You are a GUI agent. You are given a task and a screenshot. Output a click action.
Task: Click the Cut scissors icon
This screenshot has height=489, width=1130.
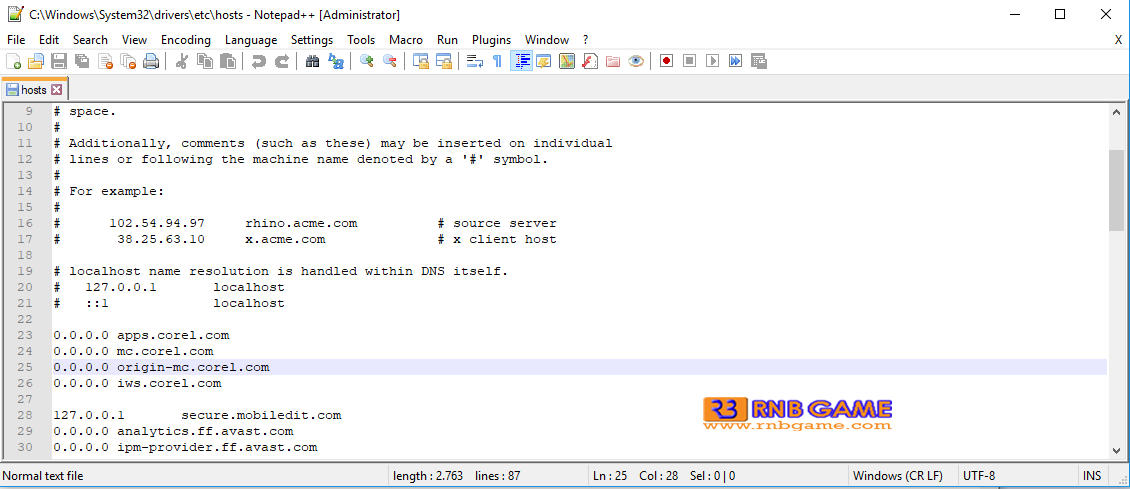(x=182, y=61)
